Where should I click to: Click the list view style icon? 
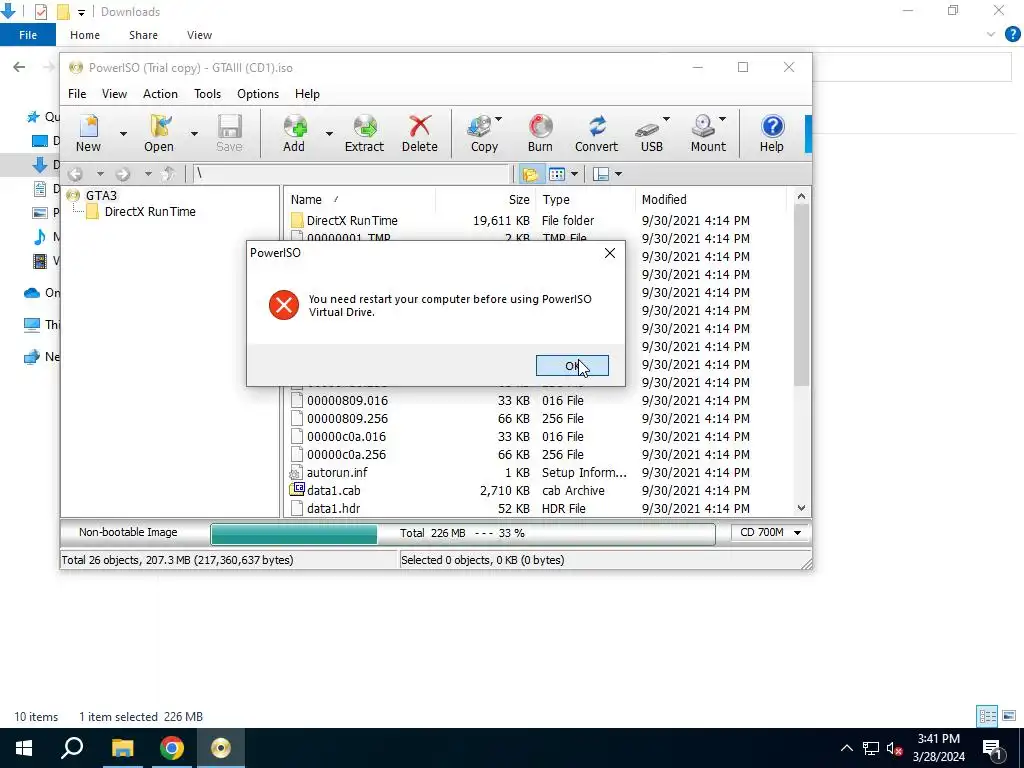[x=556, y=174]
